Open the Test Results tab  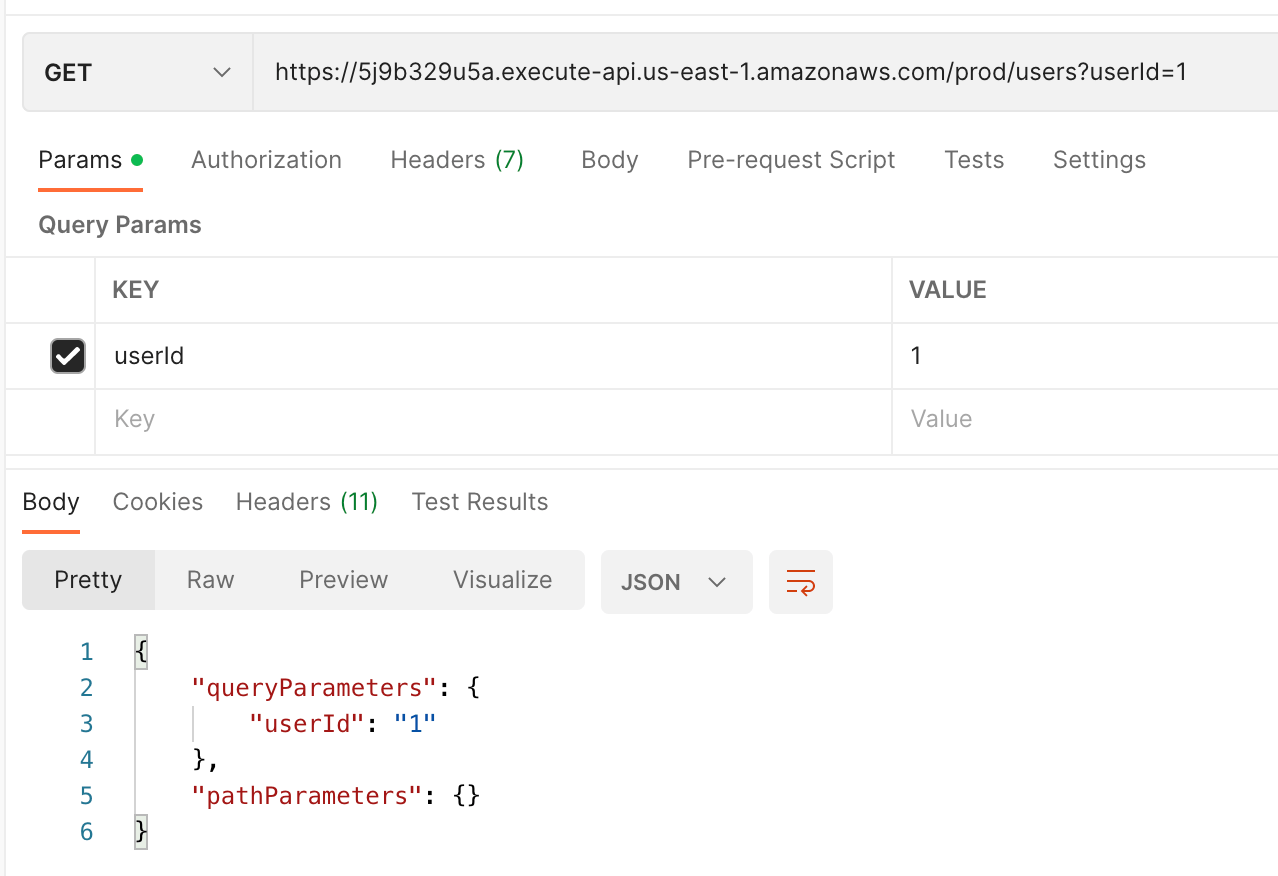pyautogui.click(x=480, y=502)
